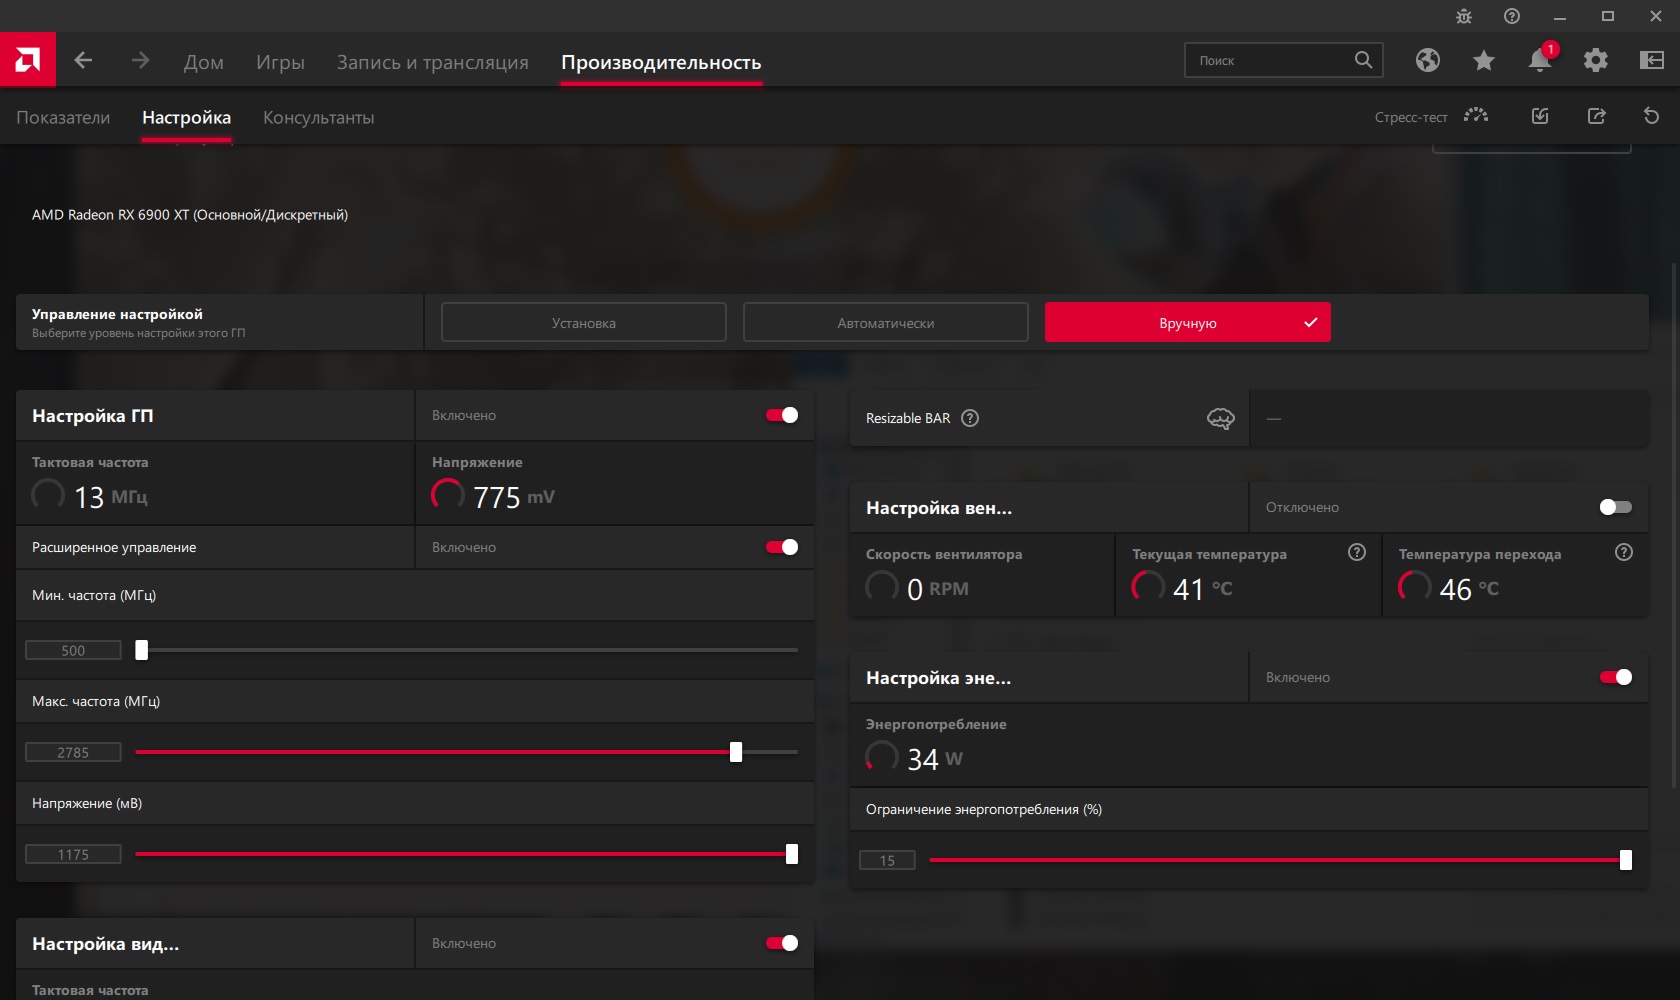Click the 46 °C junction temperature value
This screenshot has height=1000, width=1680.
point(1469,589)
